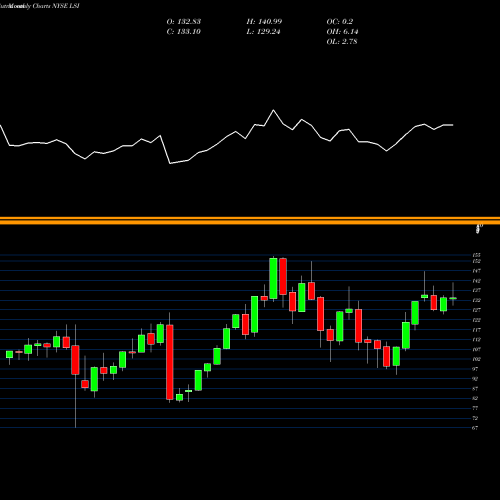
Task: Click the 'OL: 2.78' value
Action: pyautogui.click(x=342, y=42)
